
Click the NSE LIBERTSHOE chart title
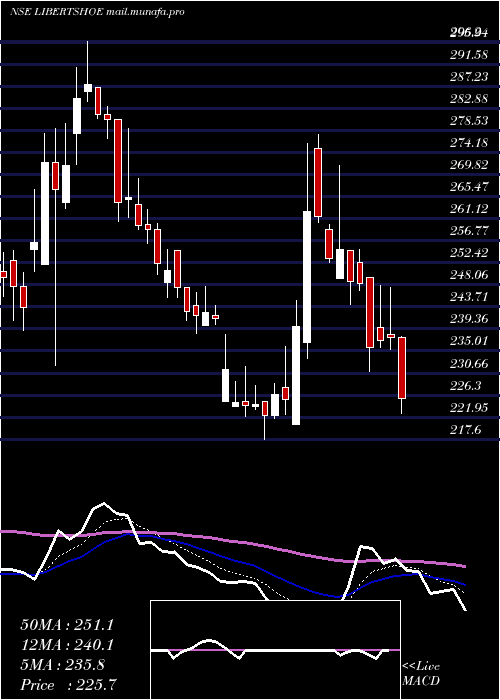[97, 12]
